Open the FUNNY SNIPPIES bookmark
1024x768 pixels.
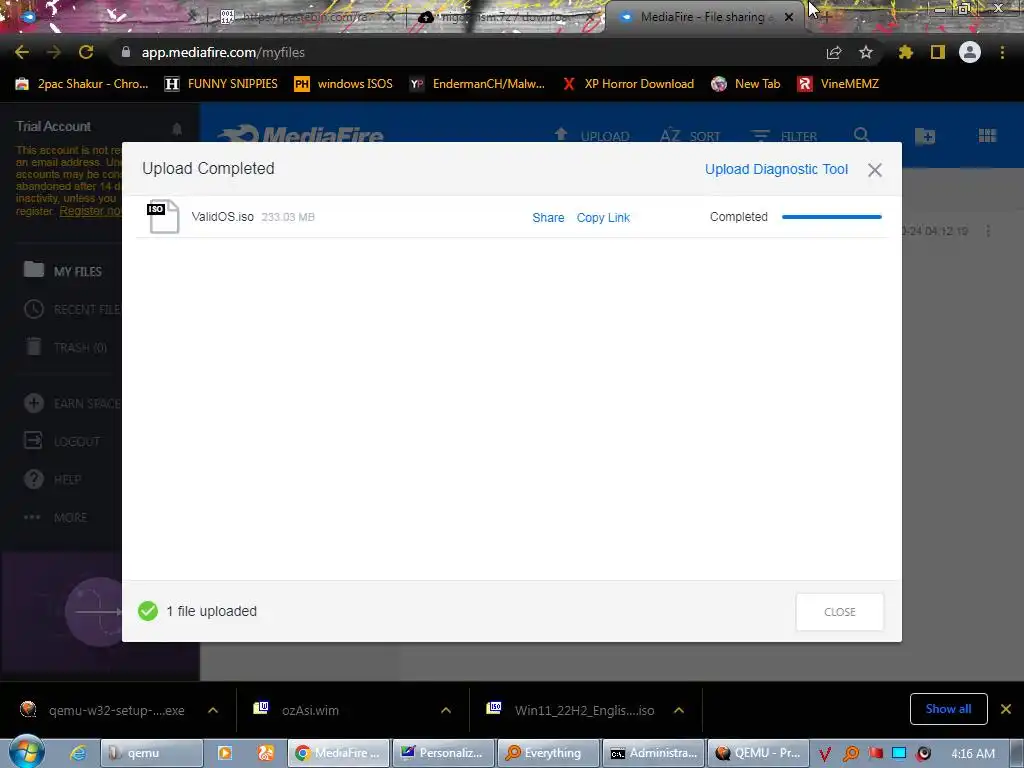[221, 84]
